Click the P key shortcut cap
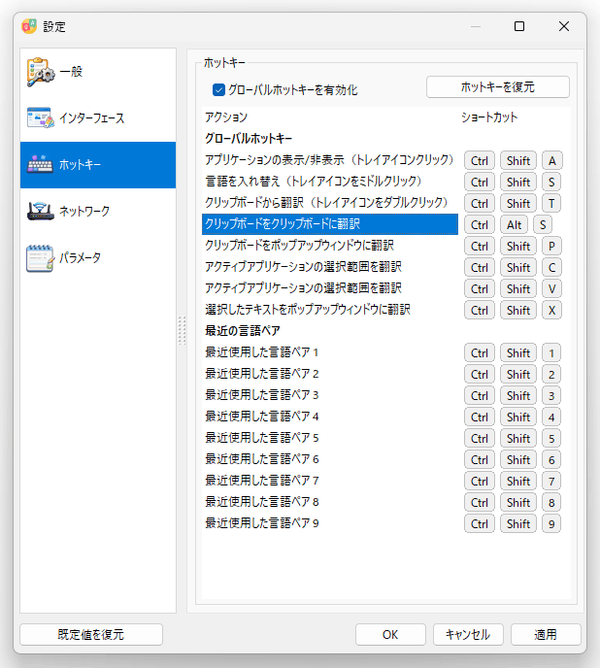This screenshot has height=668, width=600. (551, 246)
